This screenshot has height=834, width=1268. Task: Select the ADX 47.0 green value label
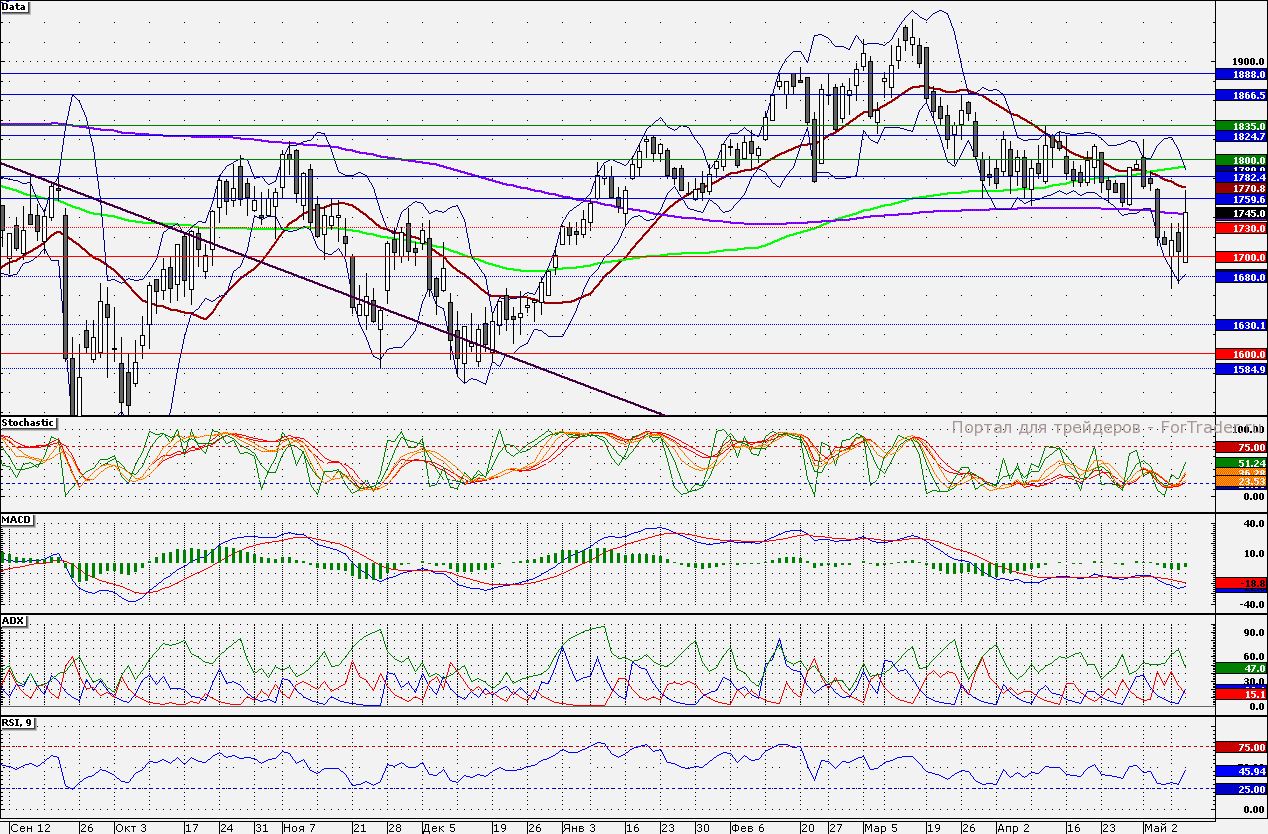[x=1241, y=668]
